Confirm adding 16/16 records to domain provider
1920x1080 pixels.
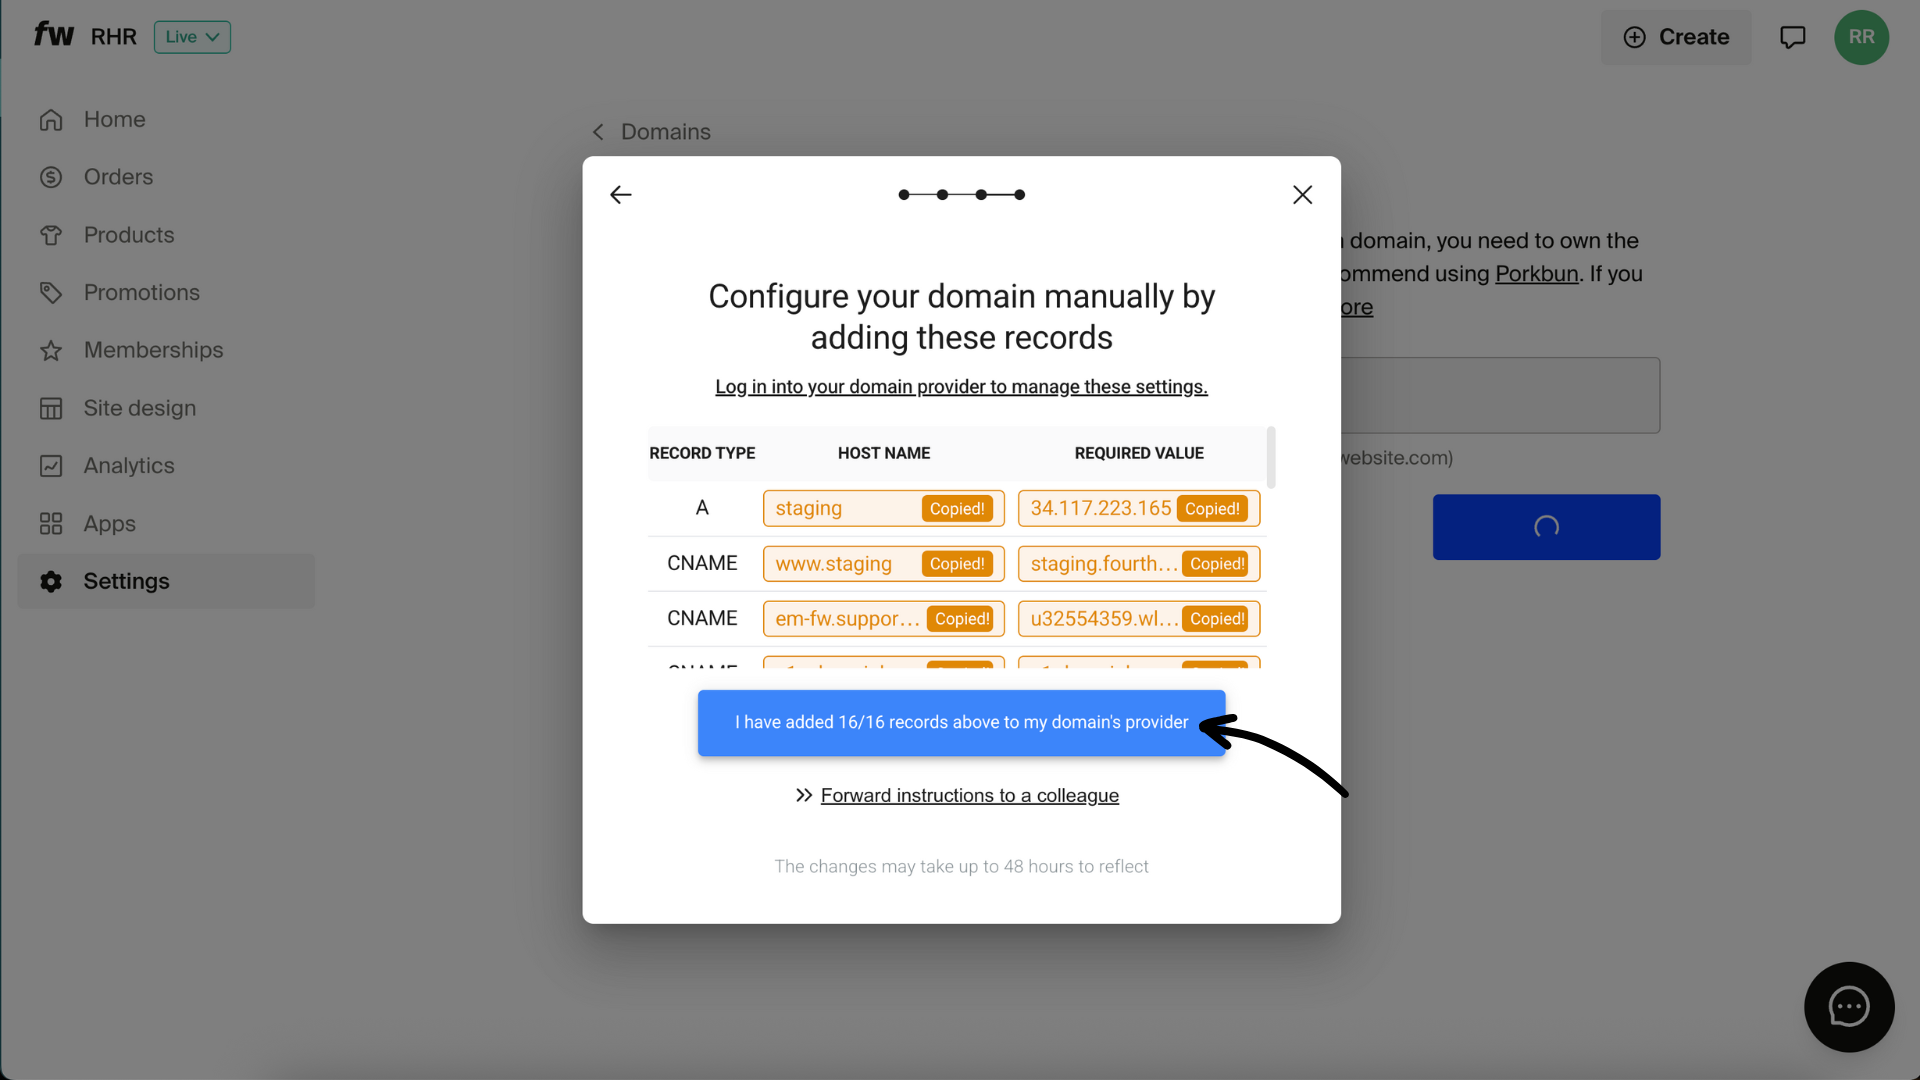pyautogui.click(x=960, y=722)
